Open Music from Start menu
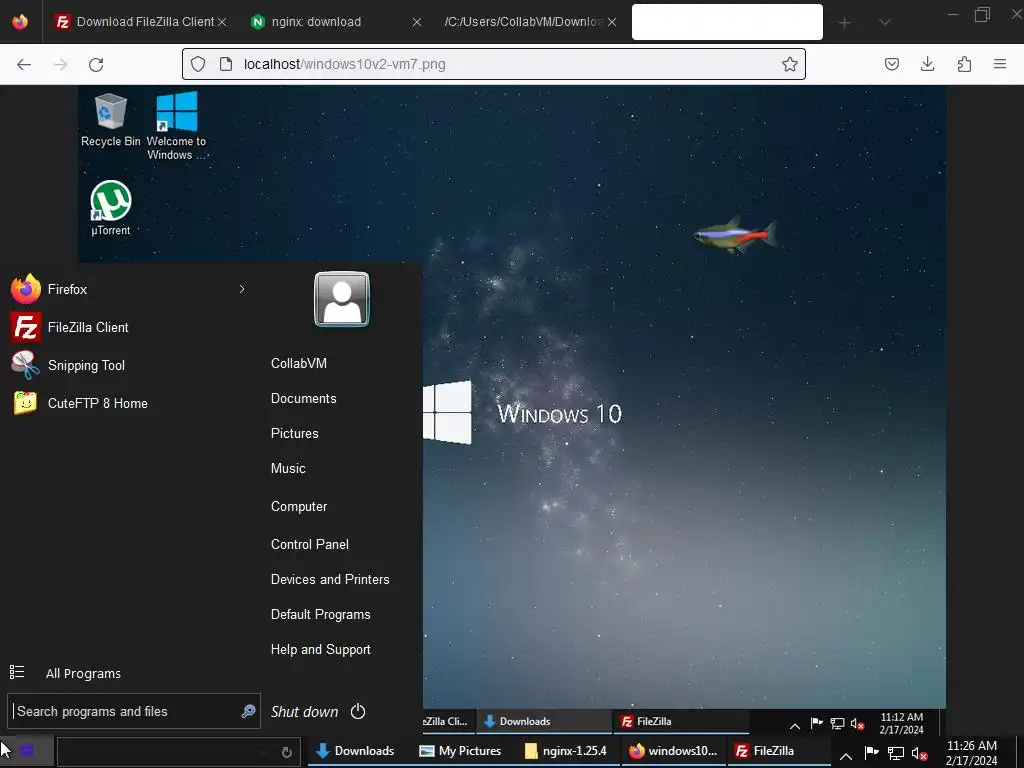 (x=288, y=468)
